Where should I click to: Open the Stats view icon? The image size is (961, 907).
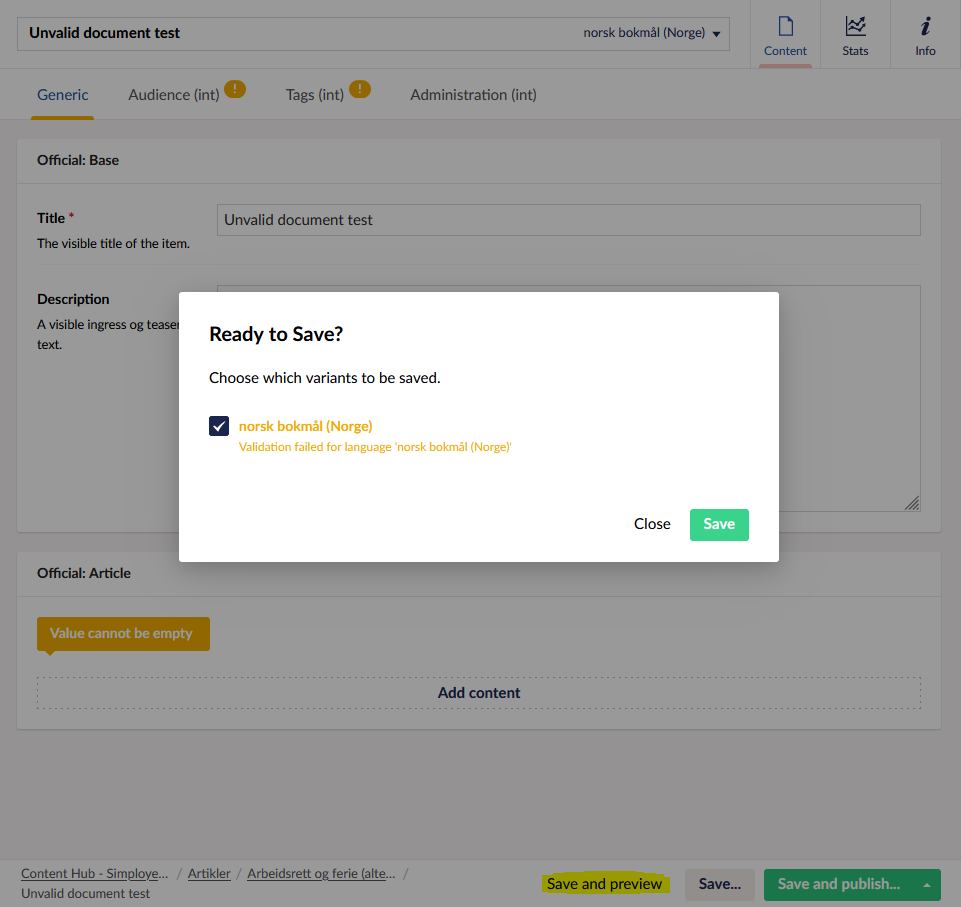pos(855,34)
